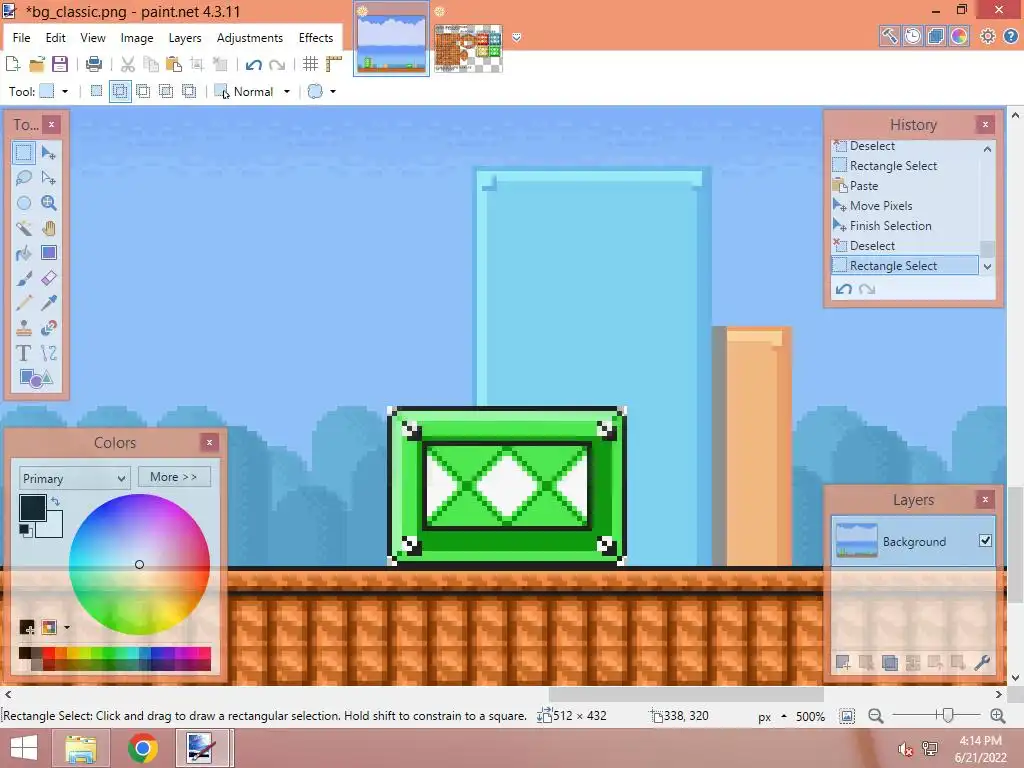Select the Rectangle Select tool
This screenshot has width=1024, height=768.
pyautogui.click(x=24, y=153)
